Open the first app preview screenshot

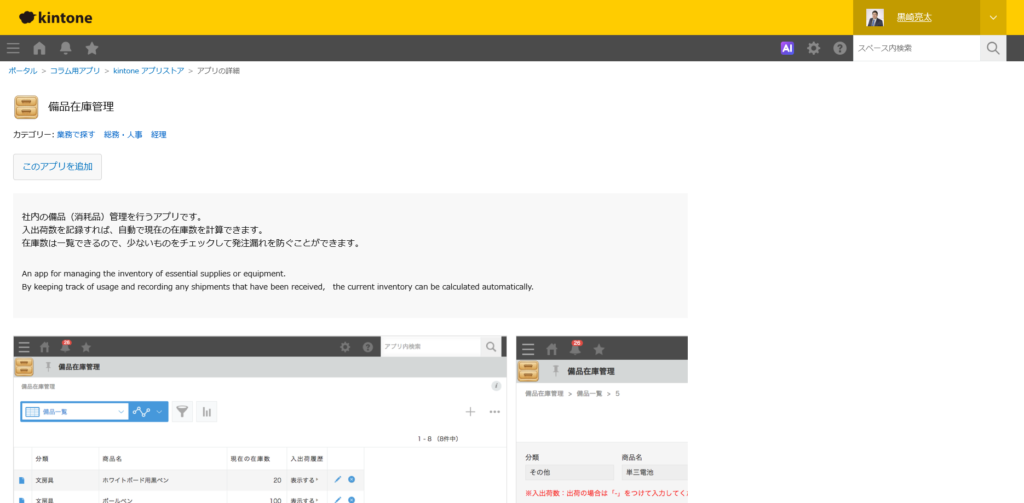tap(260, 419)
